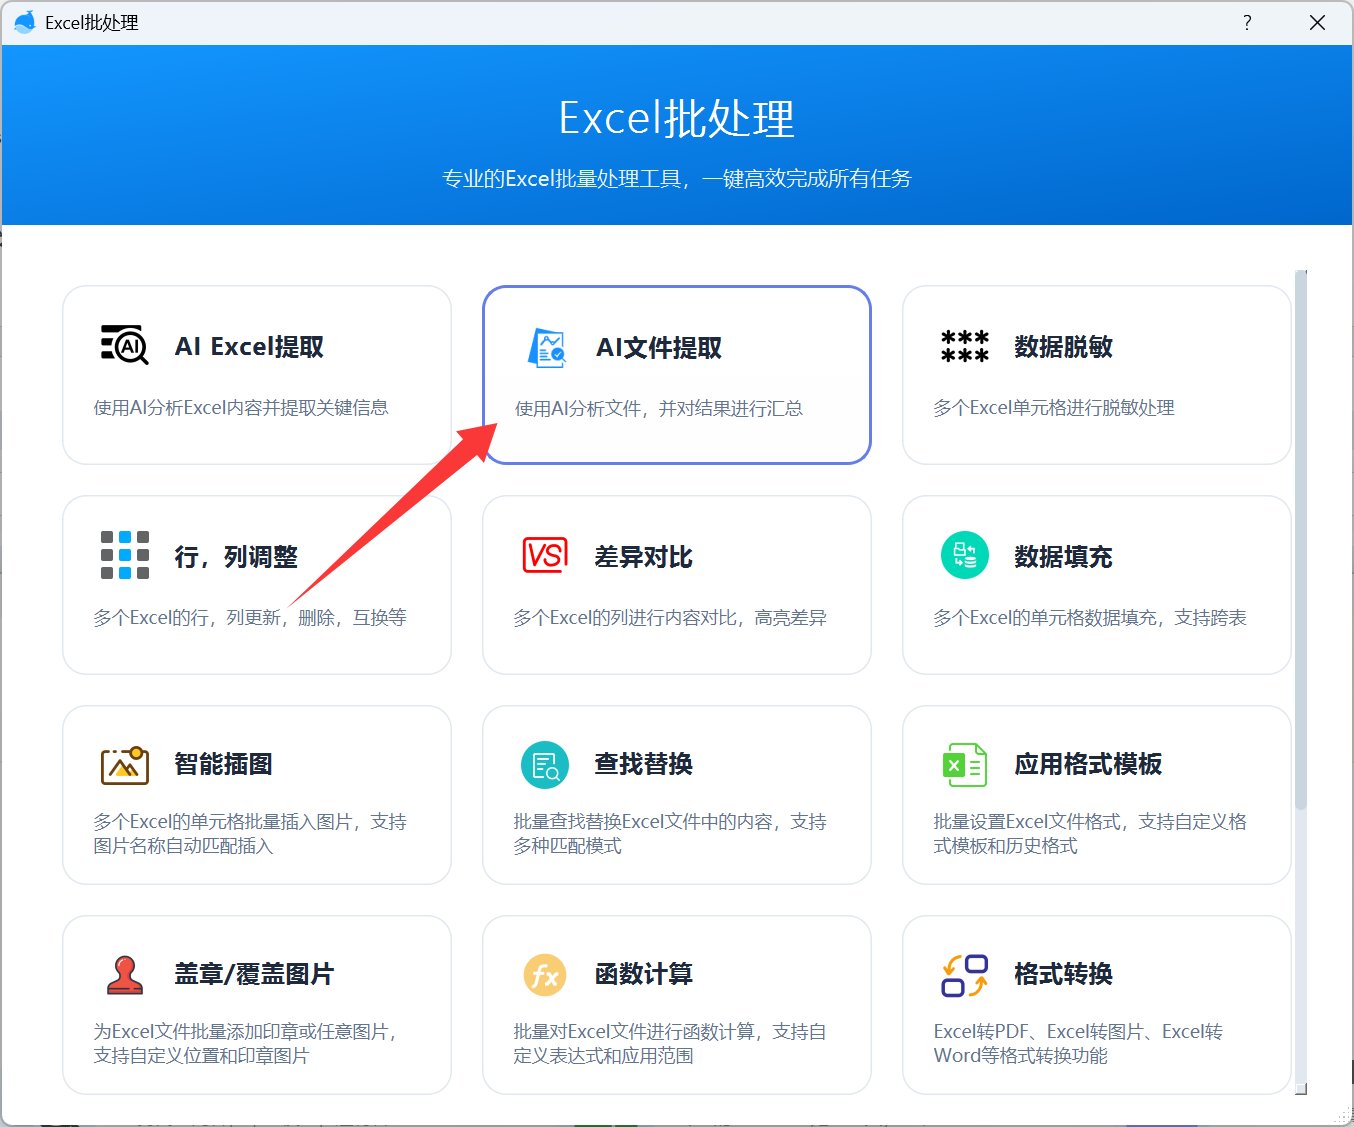
Task: Click the 数据脱敏 asterisks icon
Action: (965, 346)
